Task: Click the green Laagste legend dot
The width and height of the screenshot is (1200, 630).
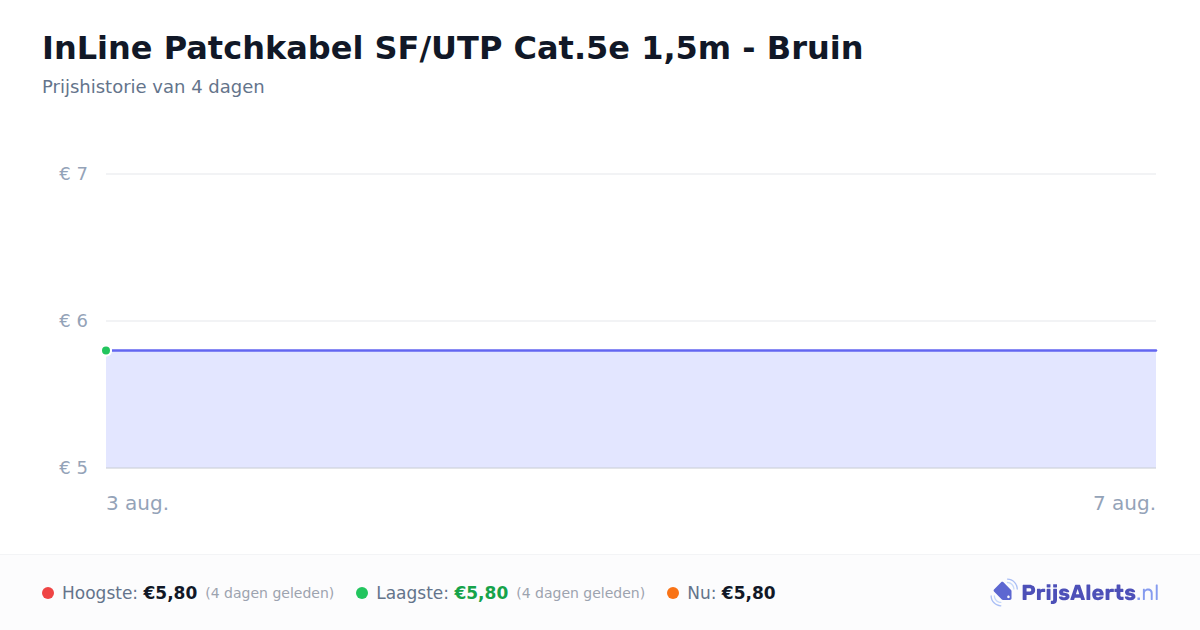Action: coord(362,593)
